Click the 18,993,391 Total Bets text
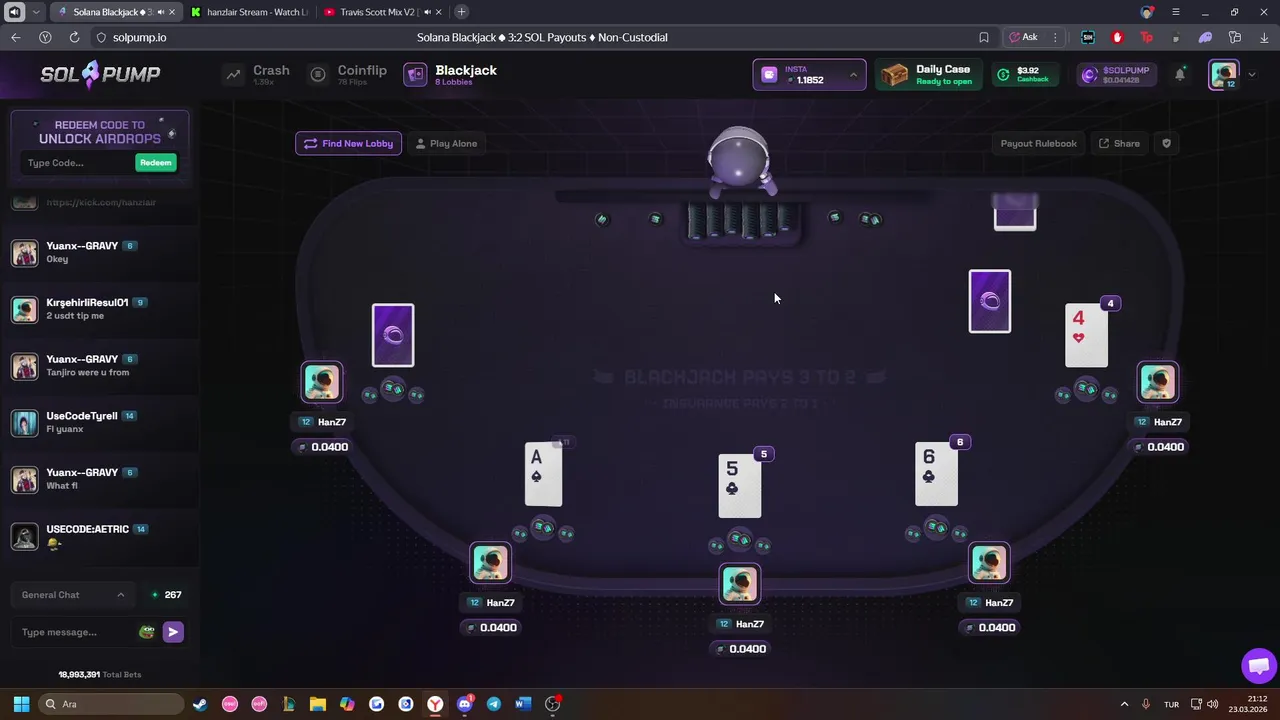The height and width of the screenshot is (720, 1280). (x=100, y=675)
